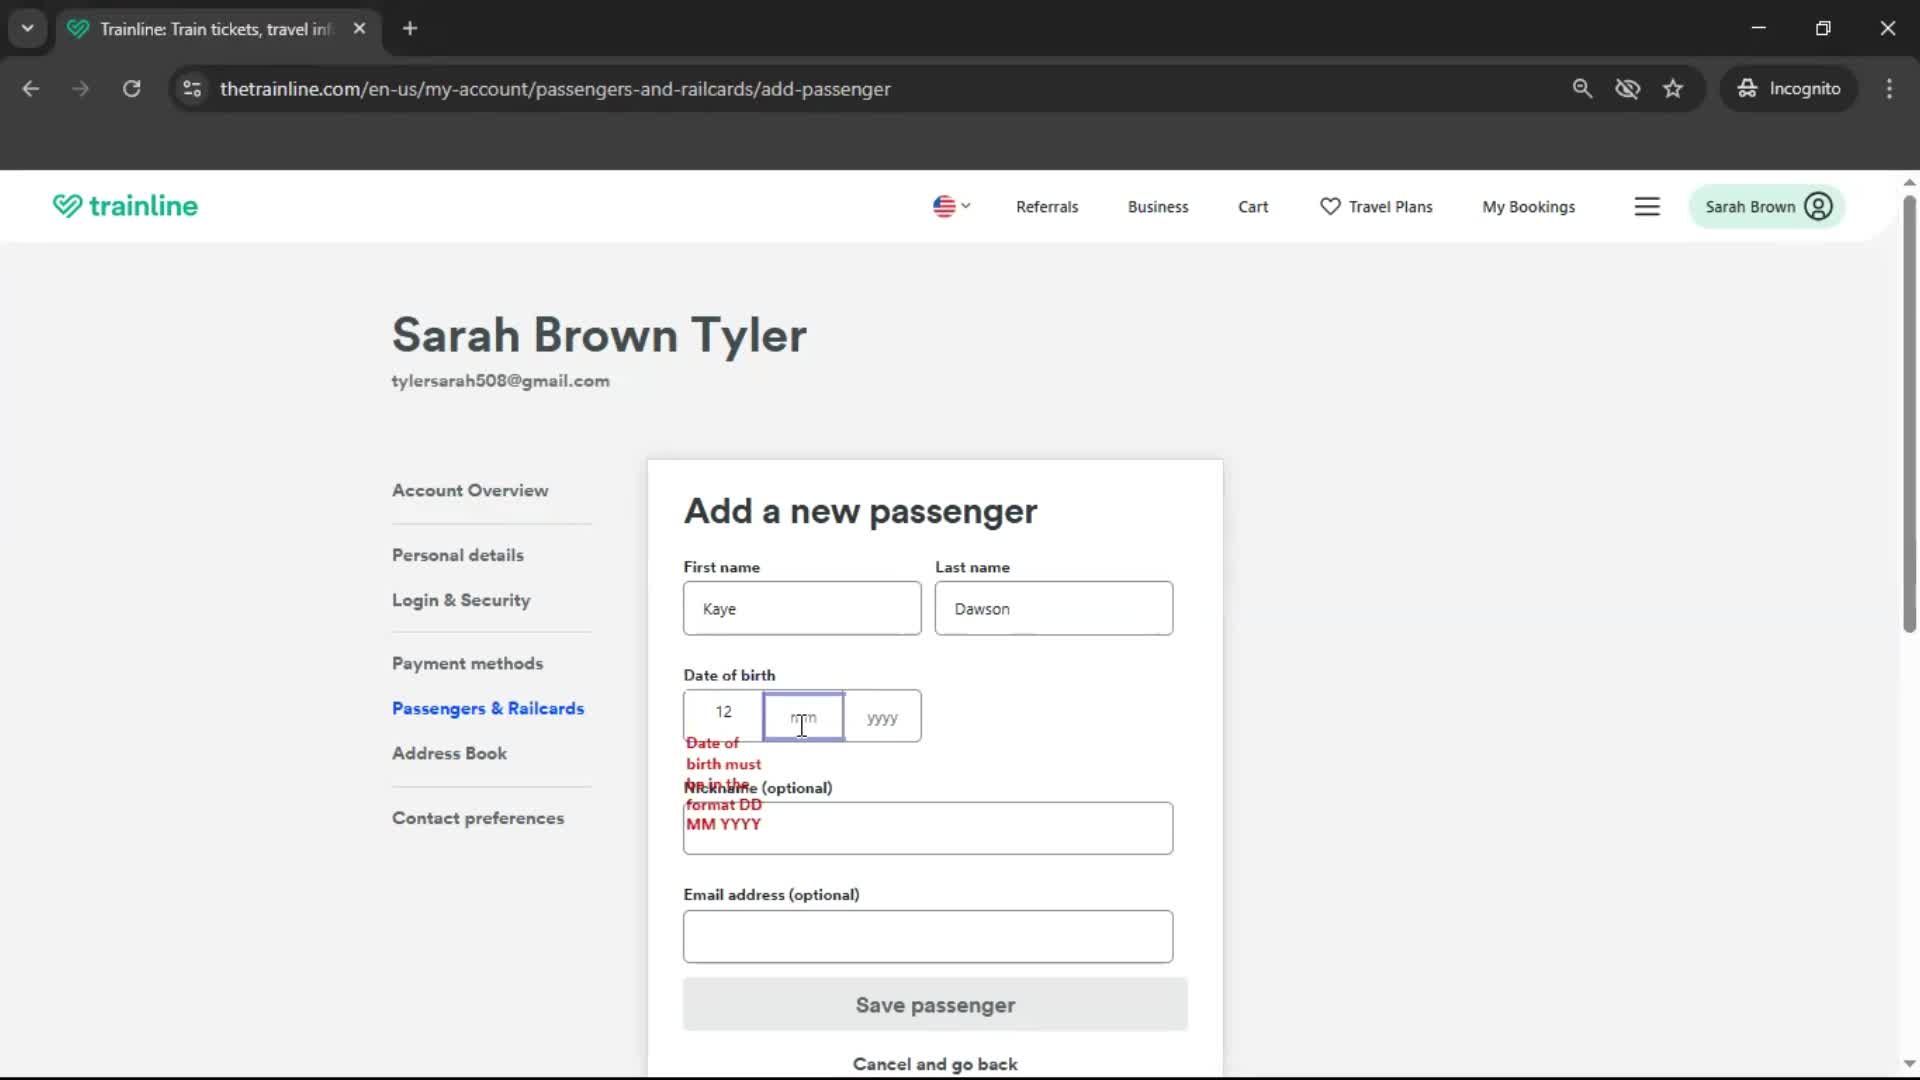1920x1080 pixels.
Task: Bookmark this page with the star icon
Action: tap(1673, 89)
